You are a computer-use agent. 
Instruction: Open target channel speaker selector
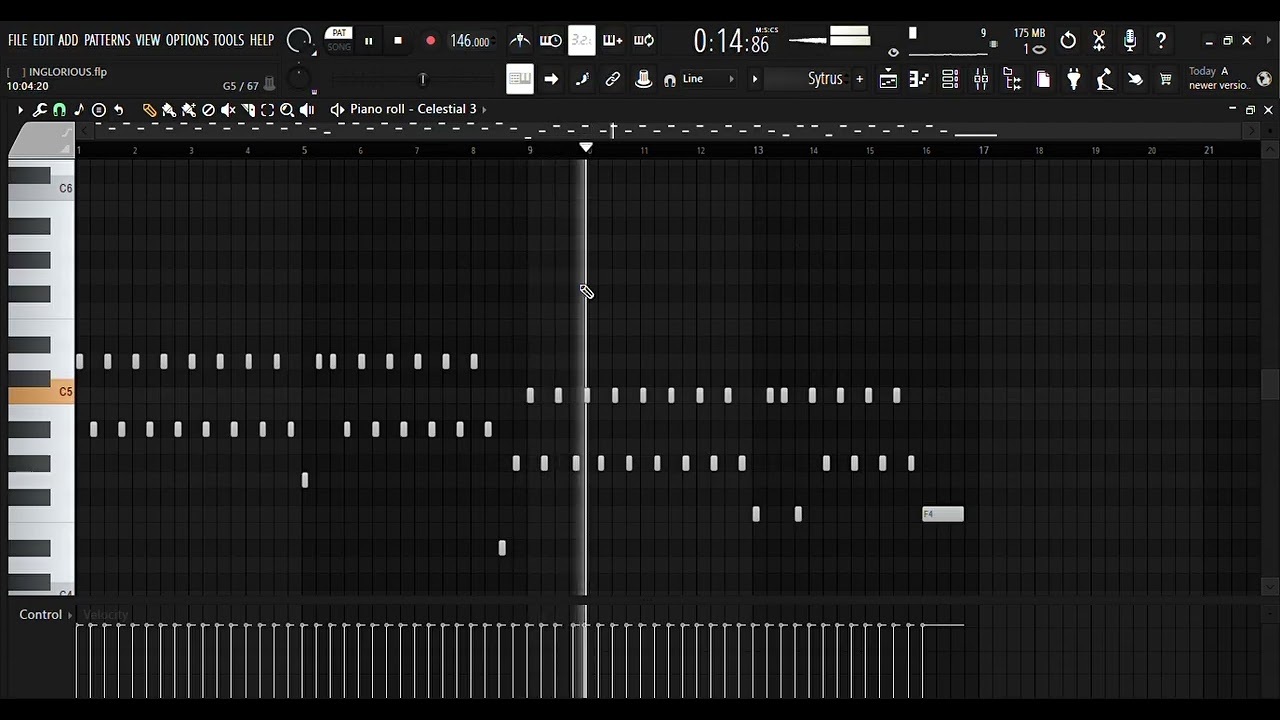(x=338, y=109)
